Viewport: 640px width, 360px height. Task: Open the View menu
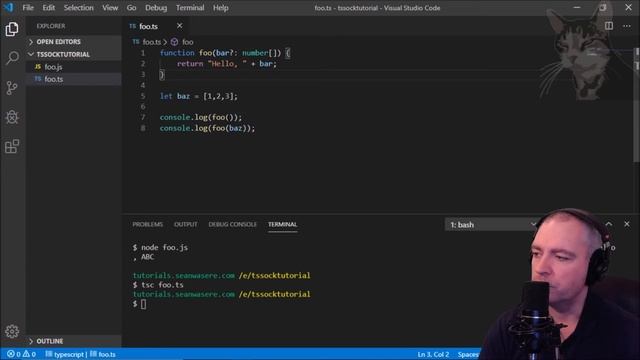coord(110,8)
